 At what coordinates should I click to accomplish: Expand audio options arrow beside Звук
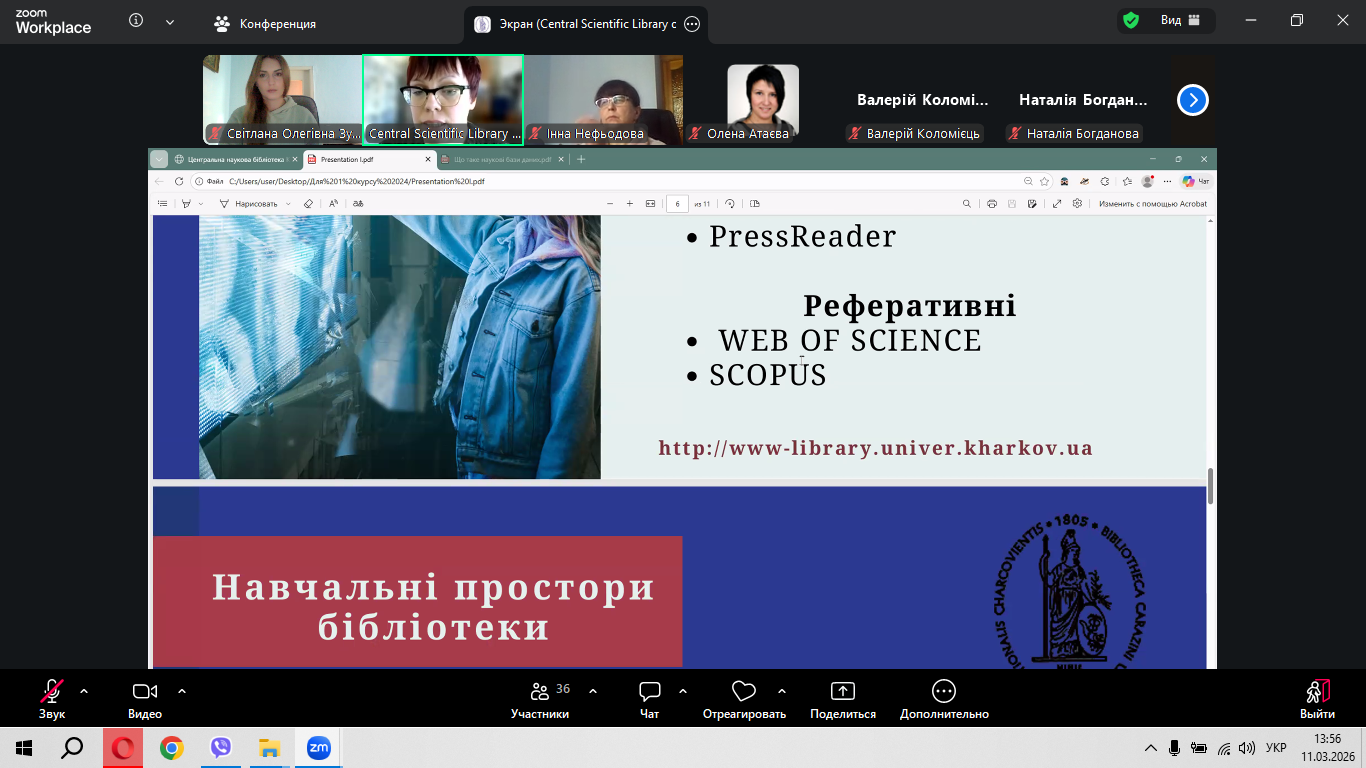pyautogui.click(x=84, y=690)
